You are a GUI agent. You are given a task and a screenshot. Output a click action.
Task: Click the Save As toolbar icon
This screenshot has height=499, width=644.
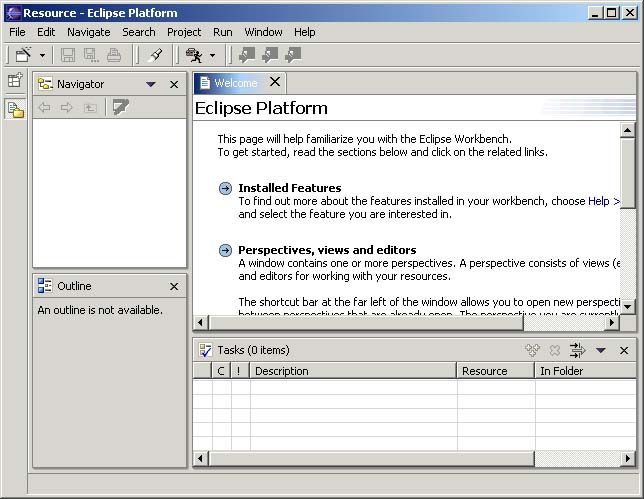coord(91,55)
